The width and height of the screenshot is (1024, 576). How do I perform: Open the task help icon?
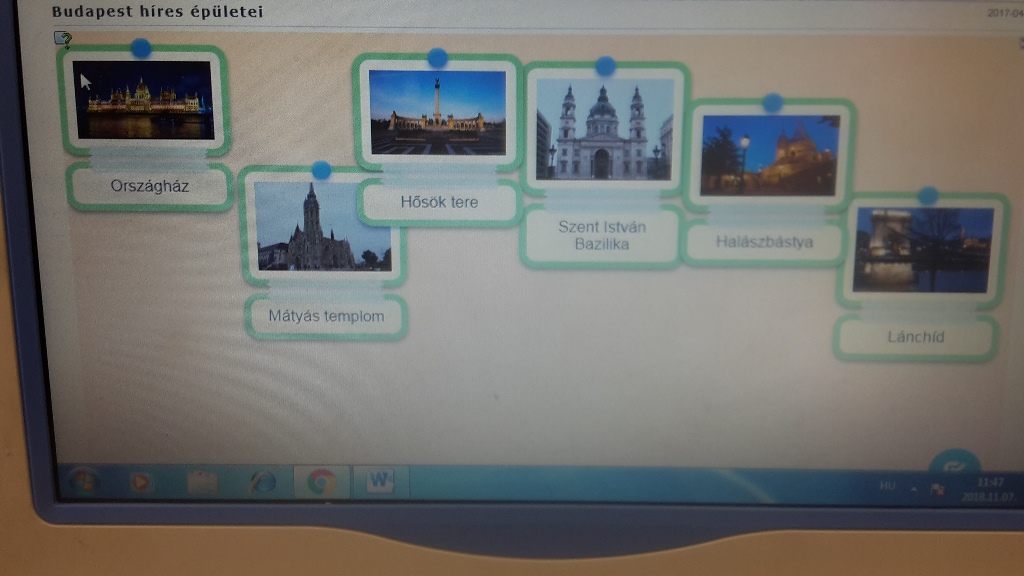[63, 40]
